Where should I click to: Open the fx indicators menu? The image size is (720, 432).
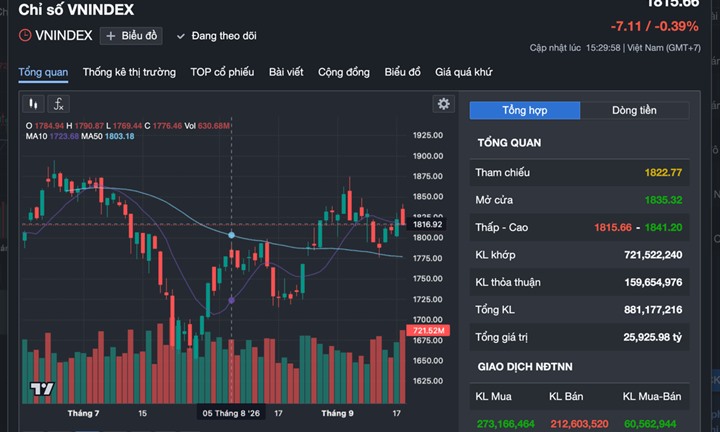tap(58, 104)
